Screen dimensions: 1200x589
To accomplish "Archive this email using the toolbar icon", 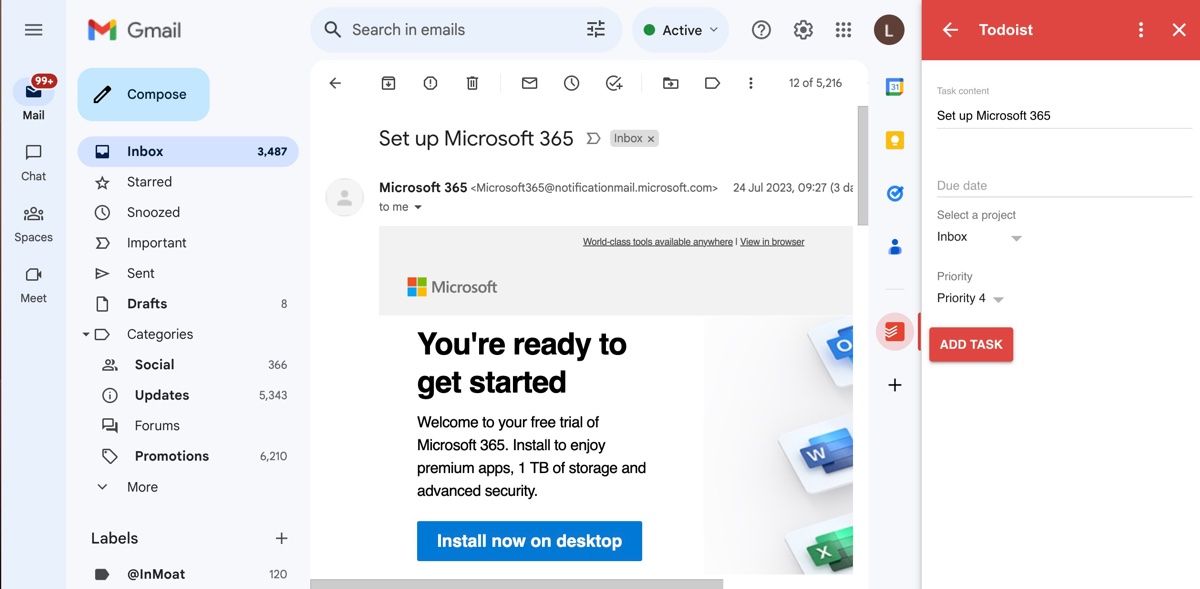I will point(388,83).
